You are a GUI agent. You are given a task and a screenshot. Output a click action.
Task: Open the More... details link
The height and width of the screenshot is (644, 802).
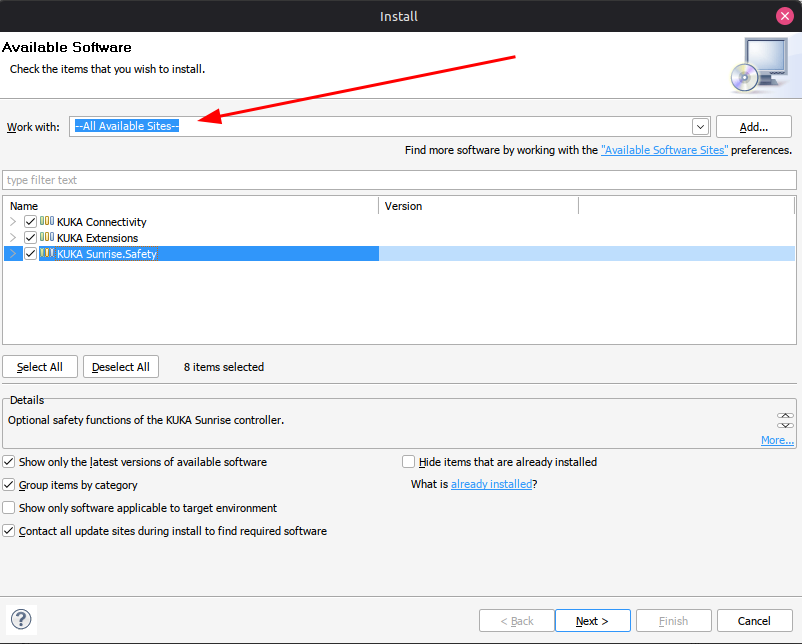point(777,440)
